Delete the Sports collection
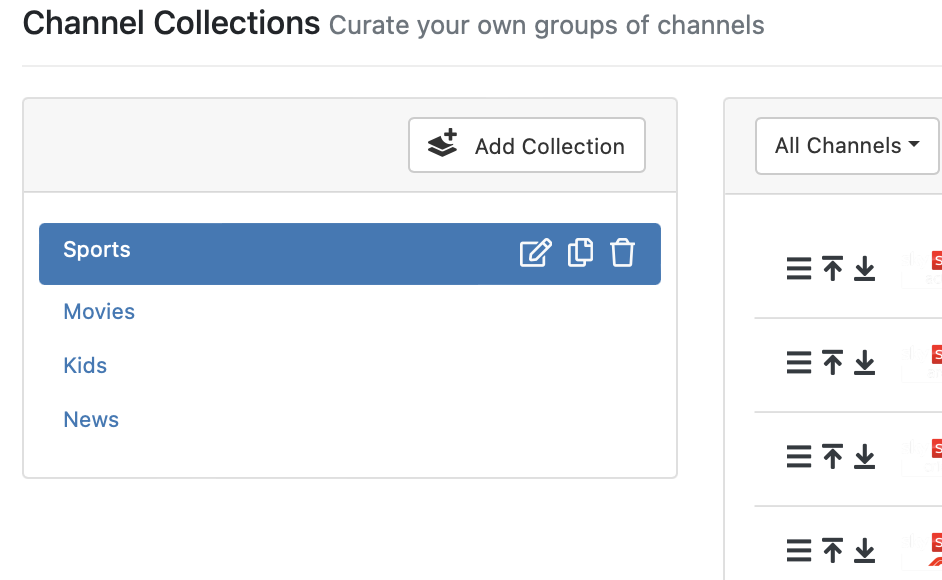This screenshot has width=942, height=580. (623, 253)
